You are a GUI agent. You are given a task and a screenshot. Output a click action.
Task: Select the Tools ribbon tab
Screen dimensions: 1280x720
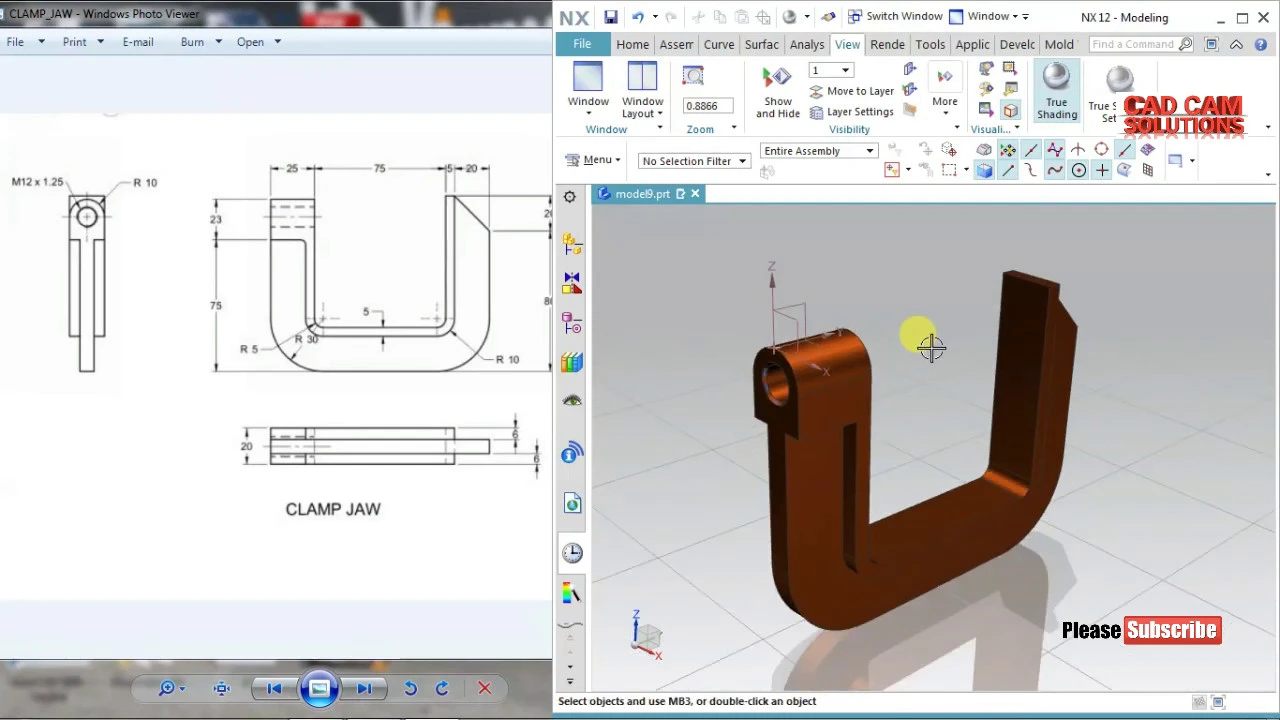930,44
